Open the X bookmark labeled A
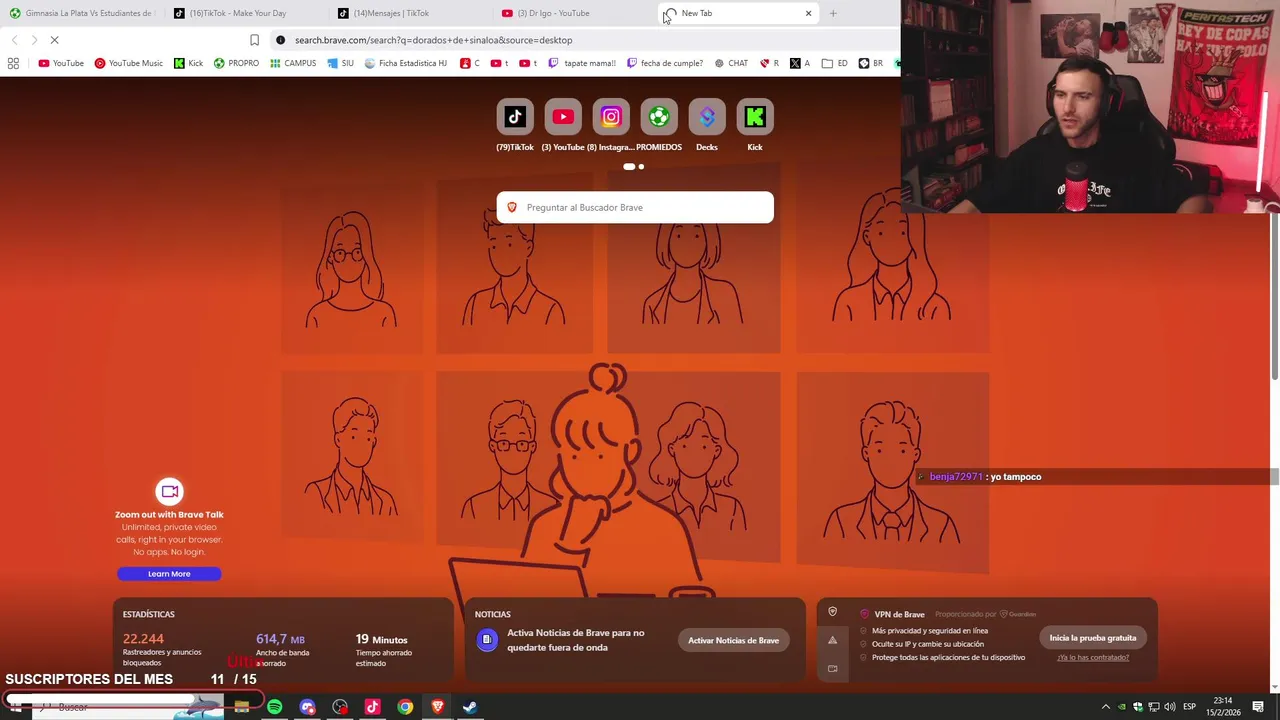 coord(799,63)
